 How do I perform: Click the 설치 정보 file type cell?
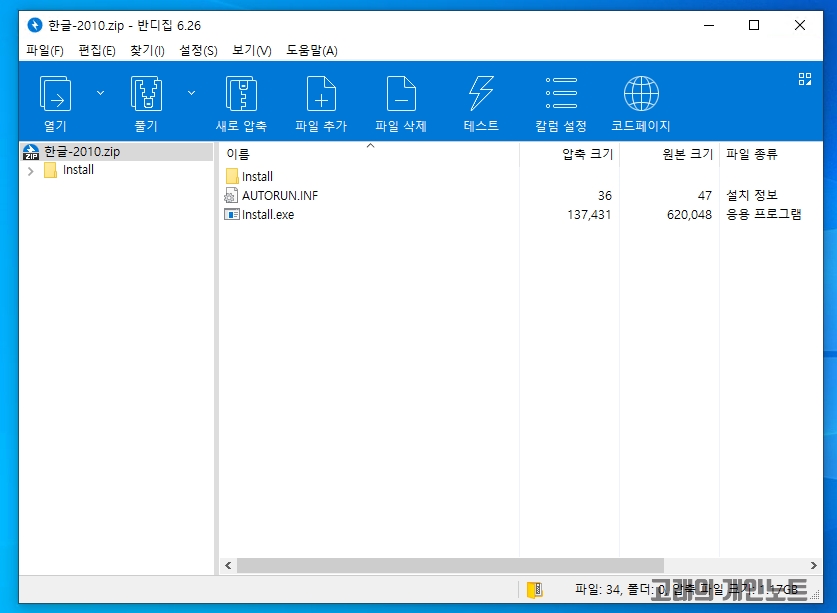point(752,195)
